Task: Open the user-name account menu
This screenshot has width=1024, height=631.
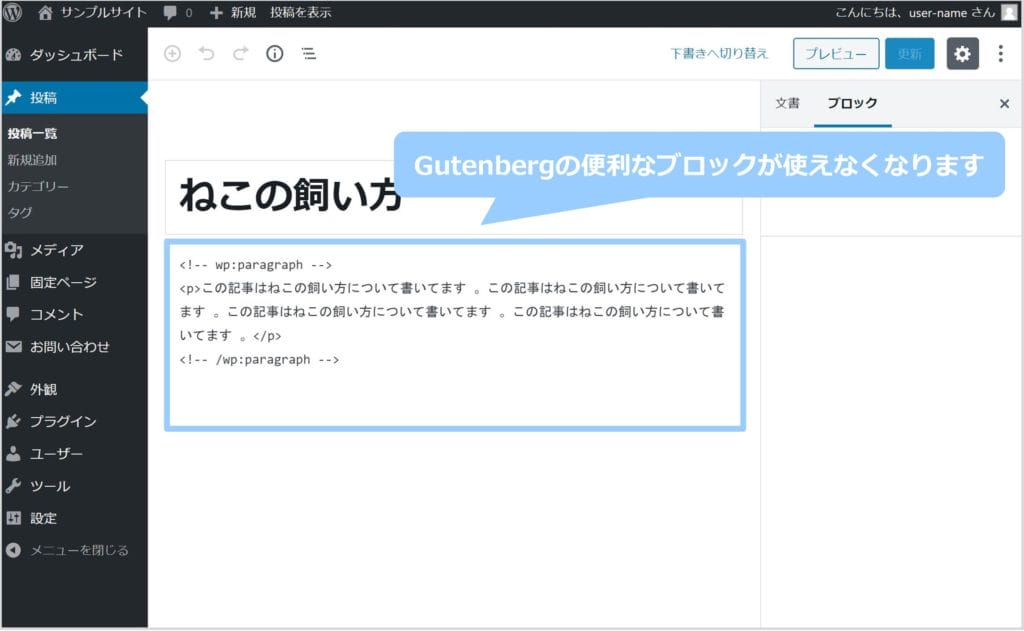Action: [x=915, y=12]
